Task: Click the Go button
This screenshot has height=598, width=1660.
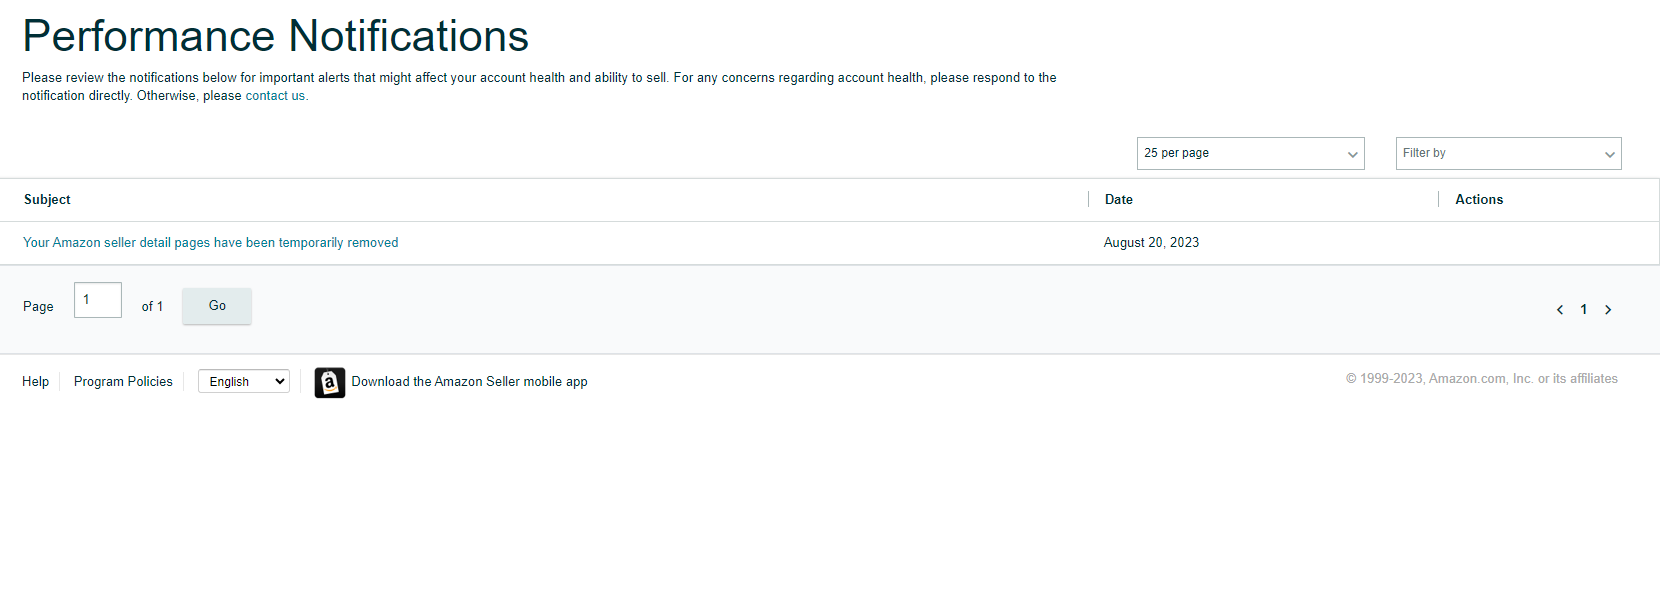Action: tap(217, 306)
